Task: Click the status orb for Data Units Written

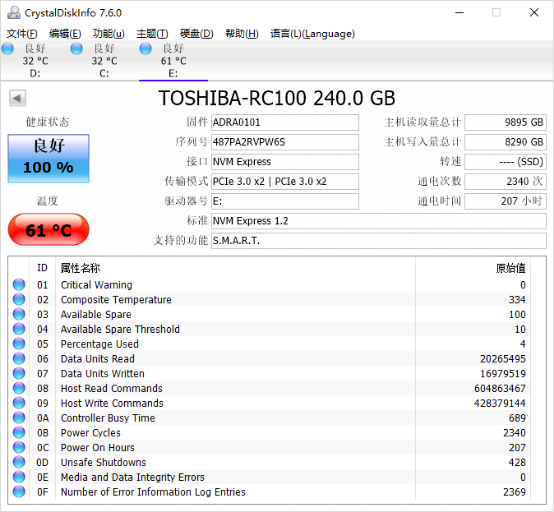Action: pos(19,373)
